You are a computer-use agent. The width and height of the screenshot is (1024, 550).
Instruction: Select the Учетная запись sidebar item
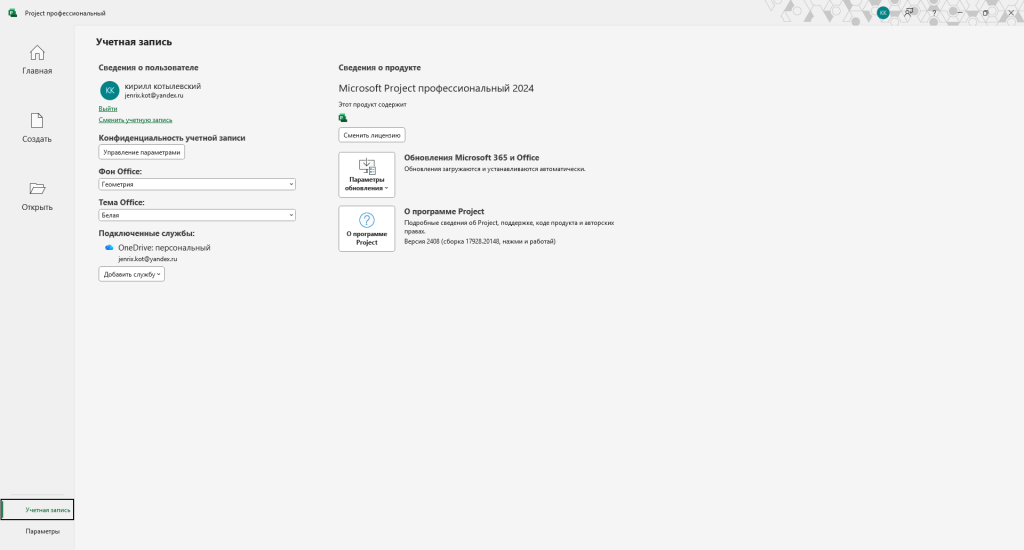[x=37, y=510]
